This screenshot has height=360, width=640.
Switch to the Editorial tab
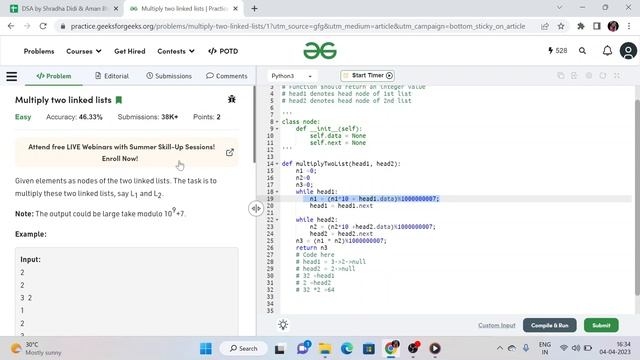[112, 76]
